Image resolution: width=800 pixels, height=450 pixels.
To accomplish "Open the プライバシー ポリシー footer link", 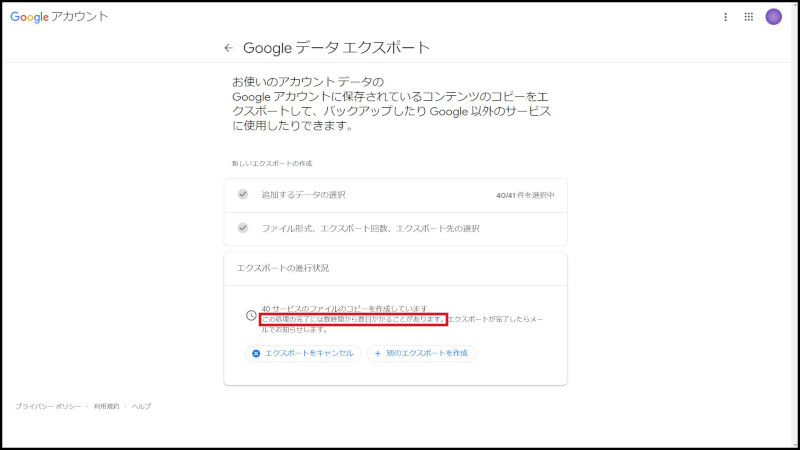I will pyautogui.click(x=47, y=406).
